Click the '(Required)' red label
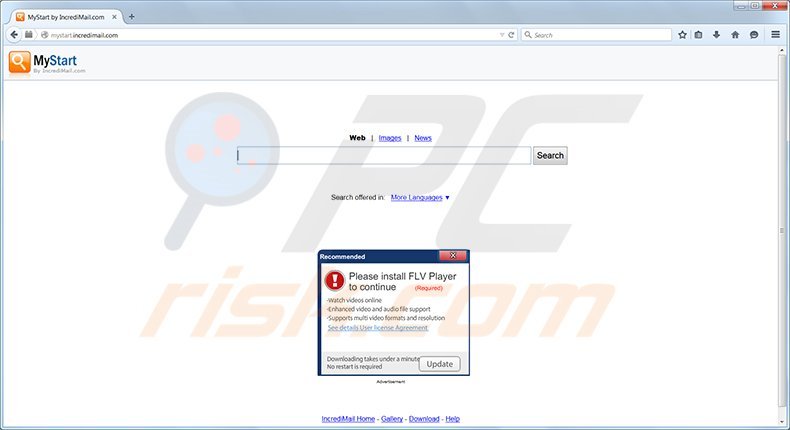The width and height of the screenshot is (790, 430). (x=429, y=288)
